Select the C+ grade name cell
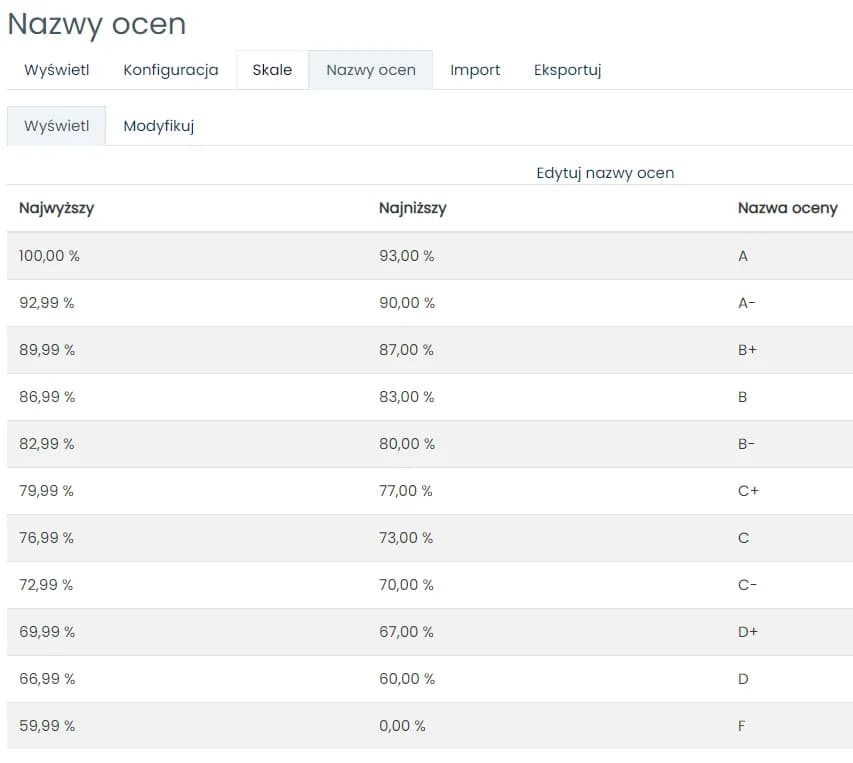The height and width of the screenshot is (763, 853). (748, 491)
